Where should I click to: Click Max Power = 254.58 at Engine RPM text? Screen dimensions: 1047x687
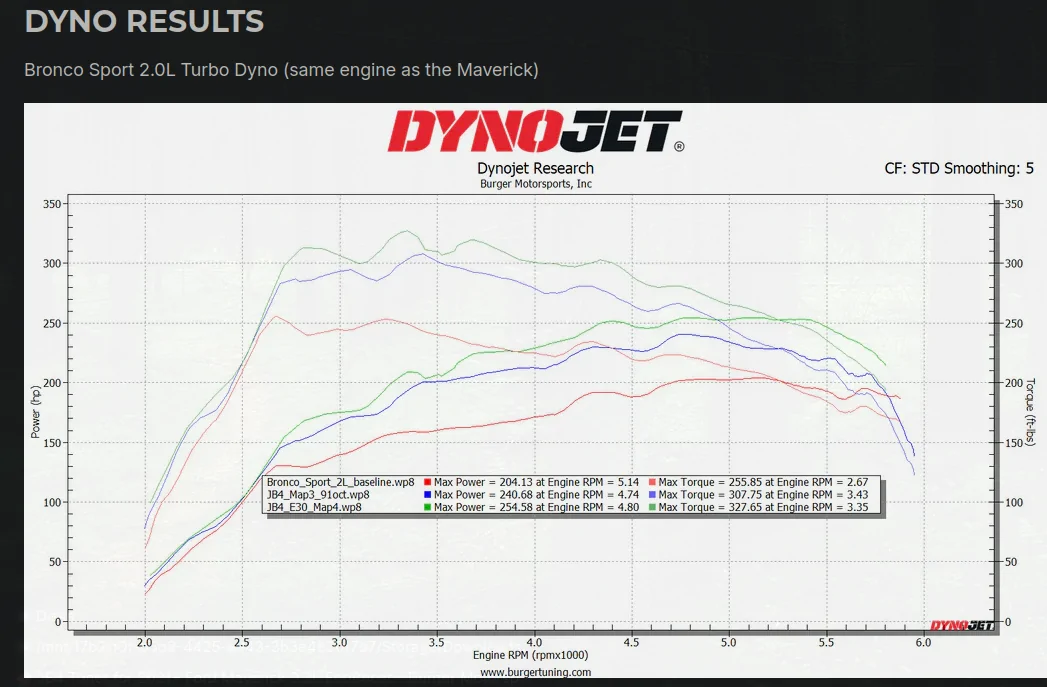537,507
